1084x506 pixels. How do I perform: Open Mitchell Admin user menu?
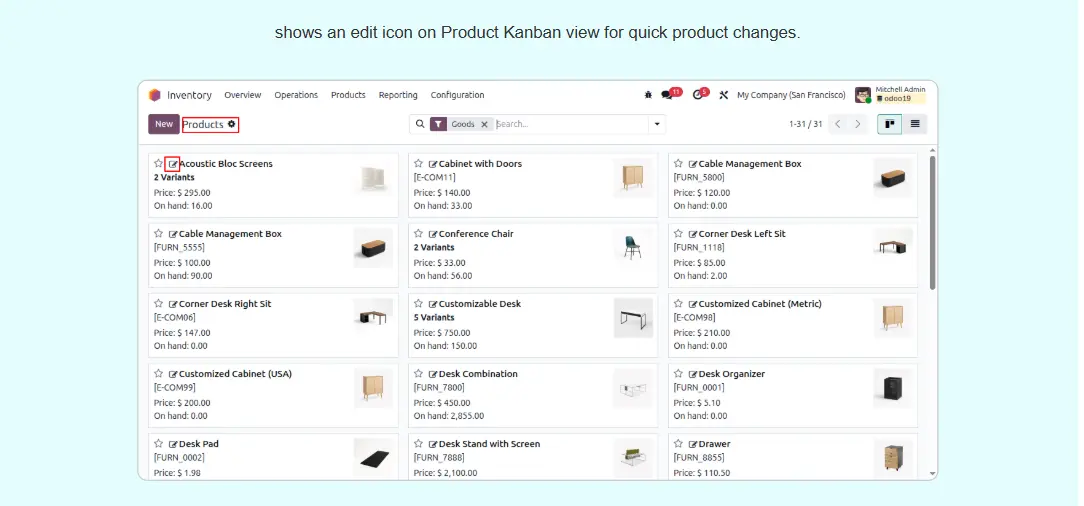tap(891, 95)
